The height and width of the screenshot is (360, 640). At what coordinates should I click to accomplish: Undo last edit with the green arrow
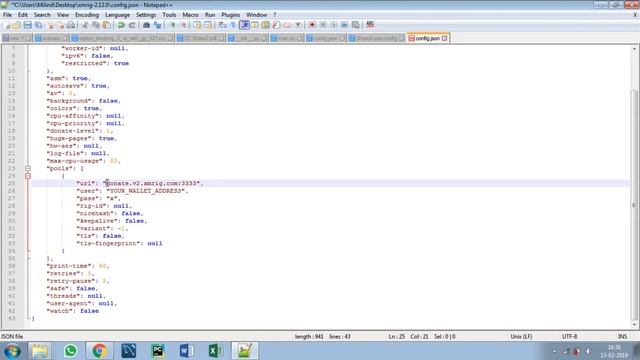[x=121, y=25]
